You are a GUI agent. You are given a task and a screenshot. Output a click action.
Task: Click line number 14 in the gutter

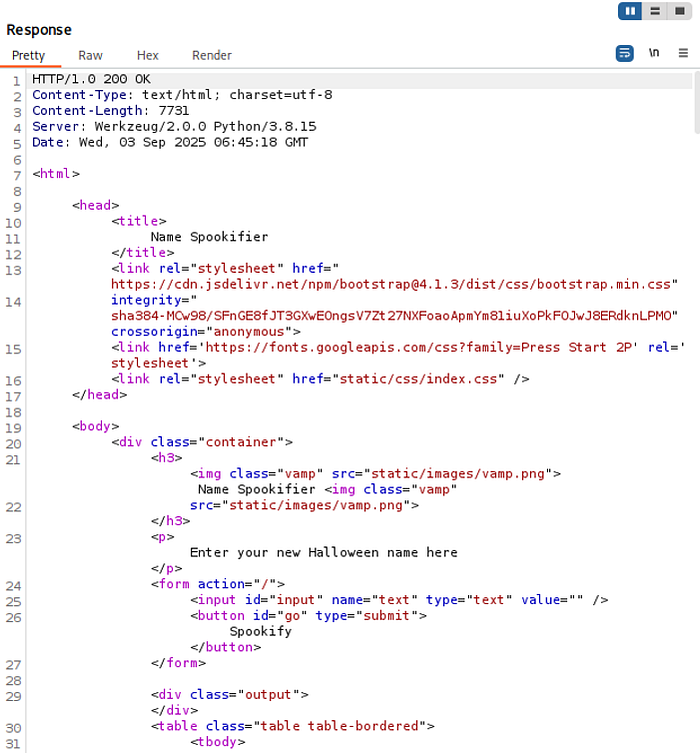pos(13,302)
